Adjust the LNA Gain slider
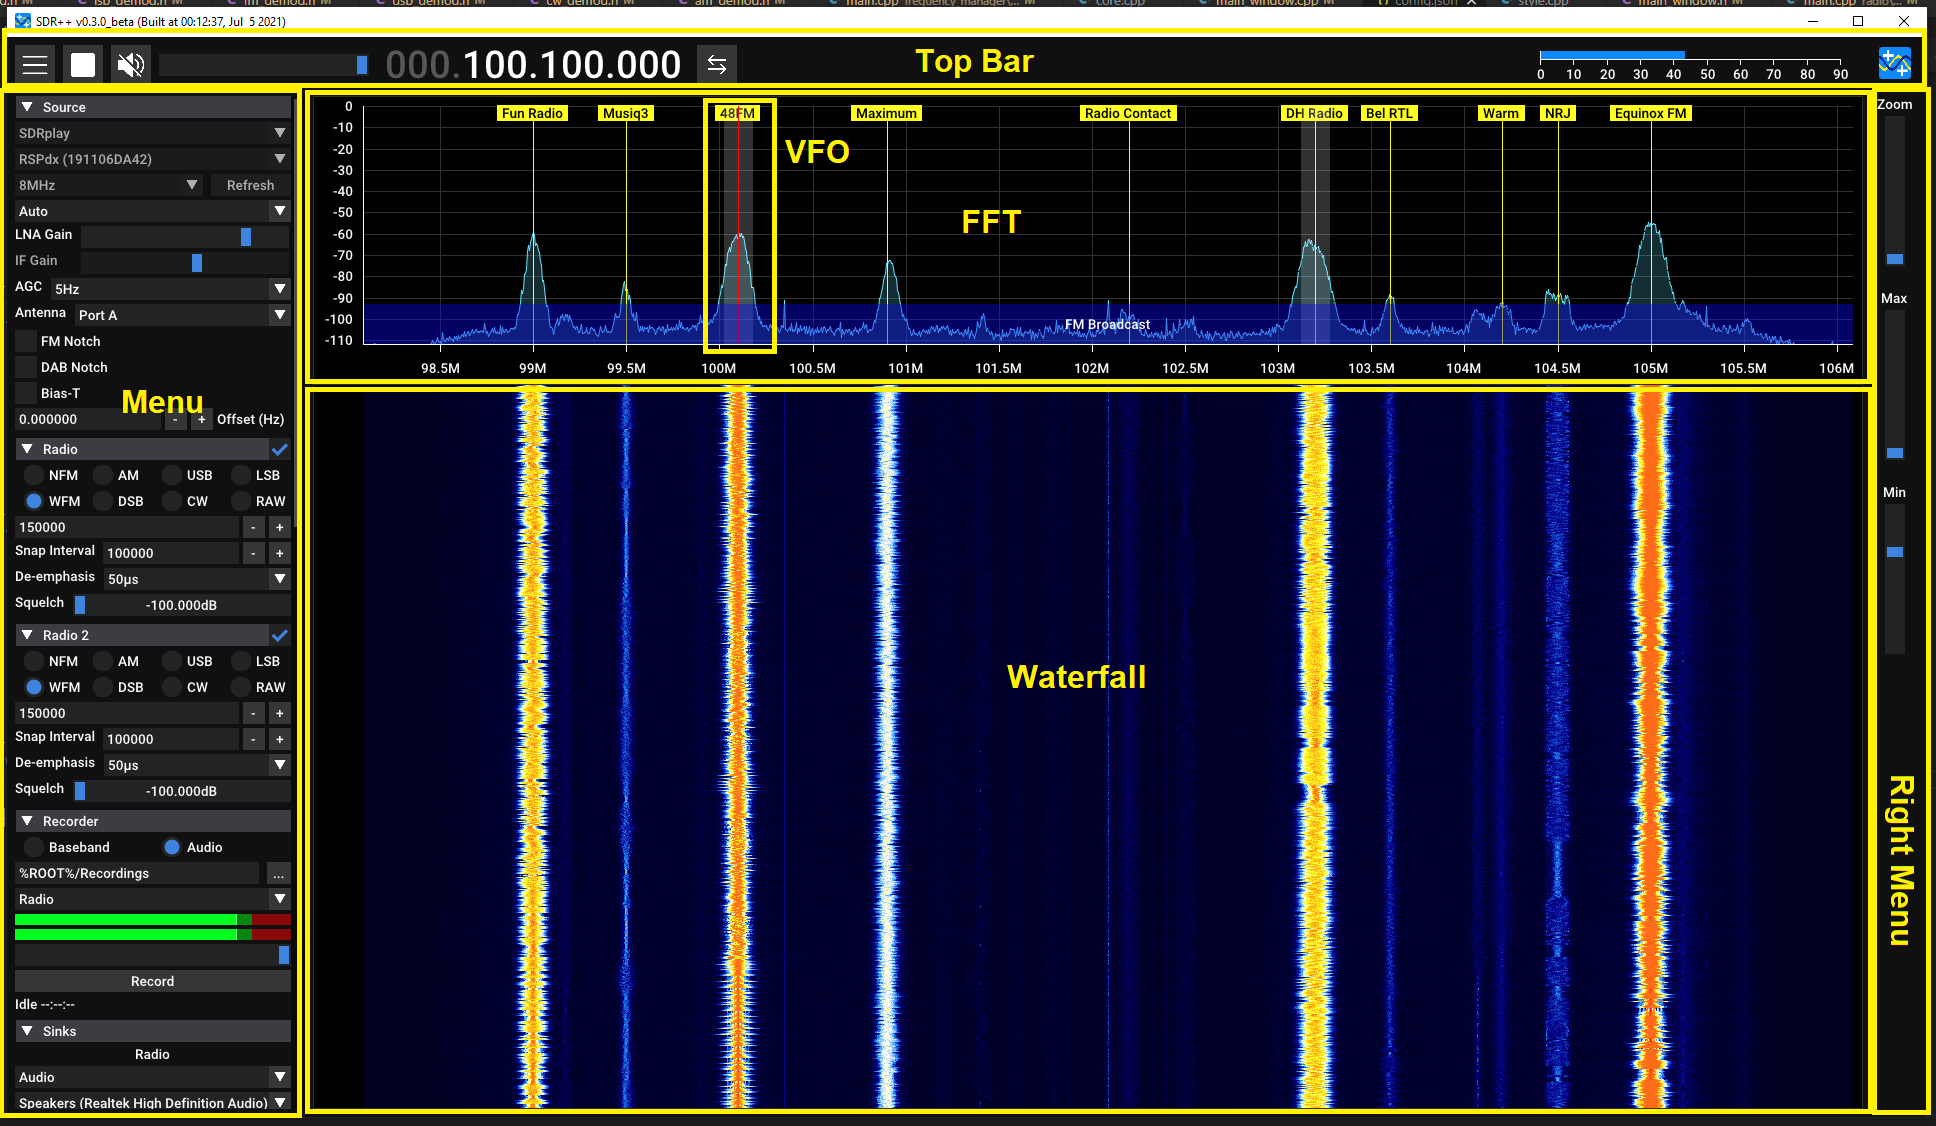 pyautogui.click(x=245, y=236)
